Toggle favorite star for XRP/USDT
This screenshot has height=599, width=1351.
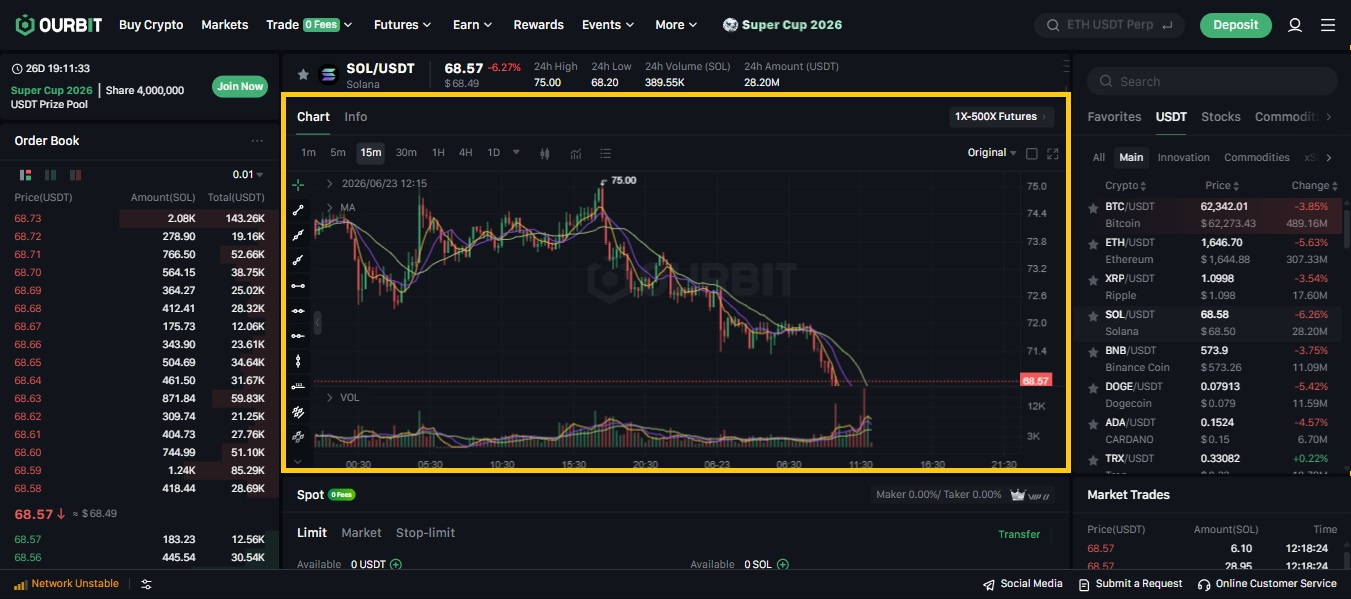click(x=1093, y=279)
